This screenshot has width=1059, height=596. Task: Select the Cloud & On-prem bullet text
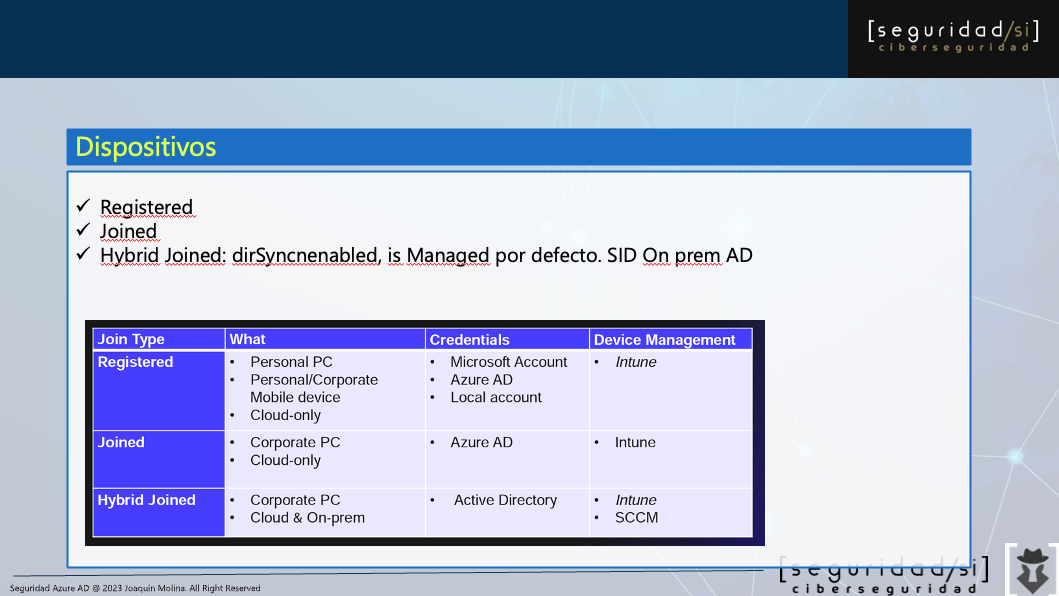click(307, 518)
